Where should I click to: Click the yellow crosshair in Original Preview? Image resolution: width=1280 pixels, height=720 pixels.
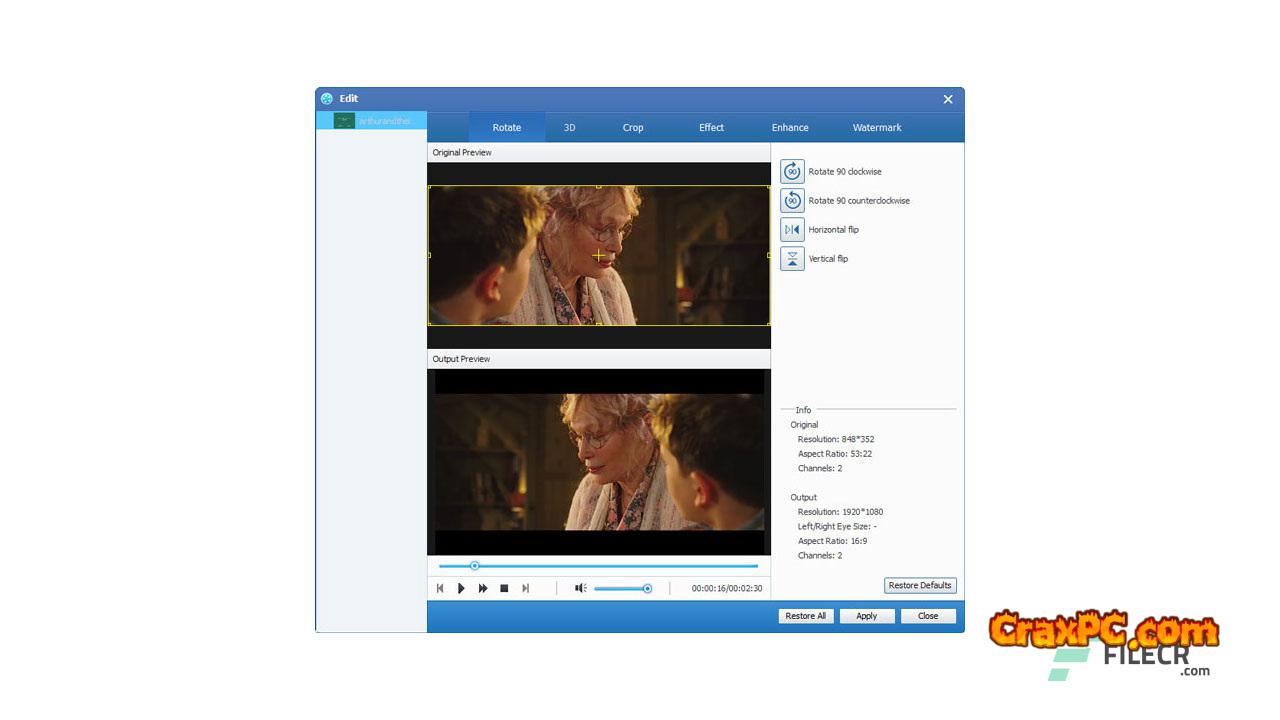(x=599, y=256)
